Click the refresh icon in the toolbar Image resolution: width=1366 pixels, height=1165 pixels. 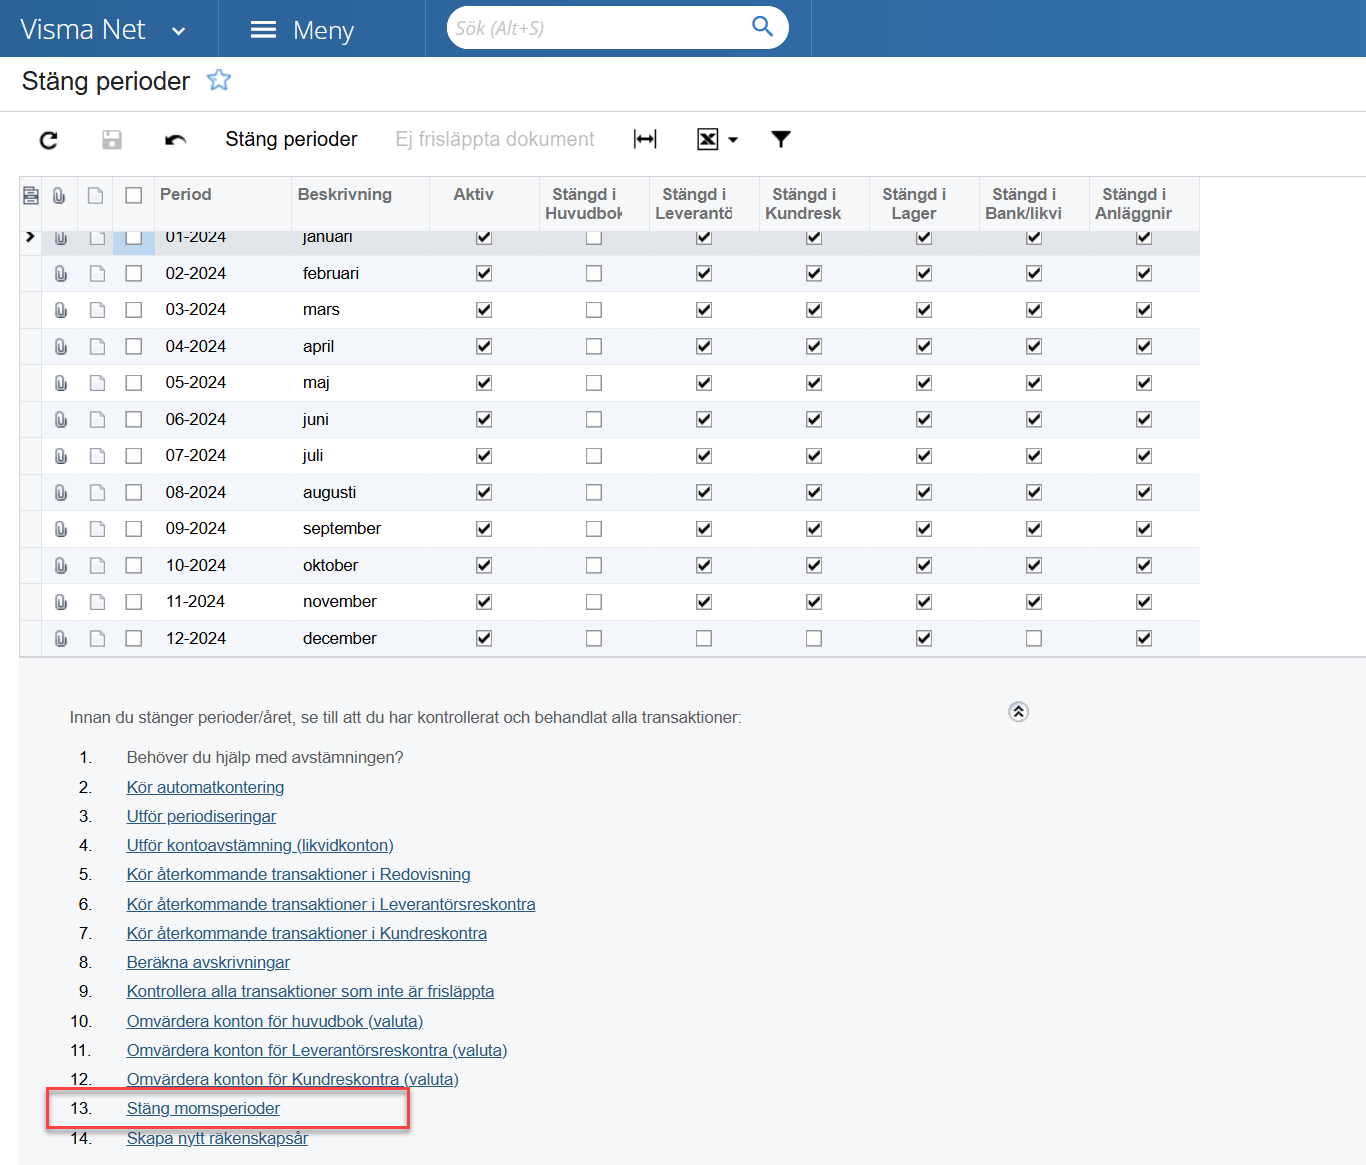48,140
